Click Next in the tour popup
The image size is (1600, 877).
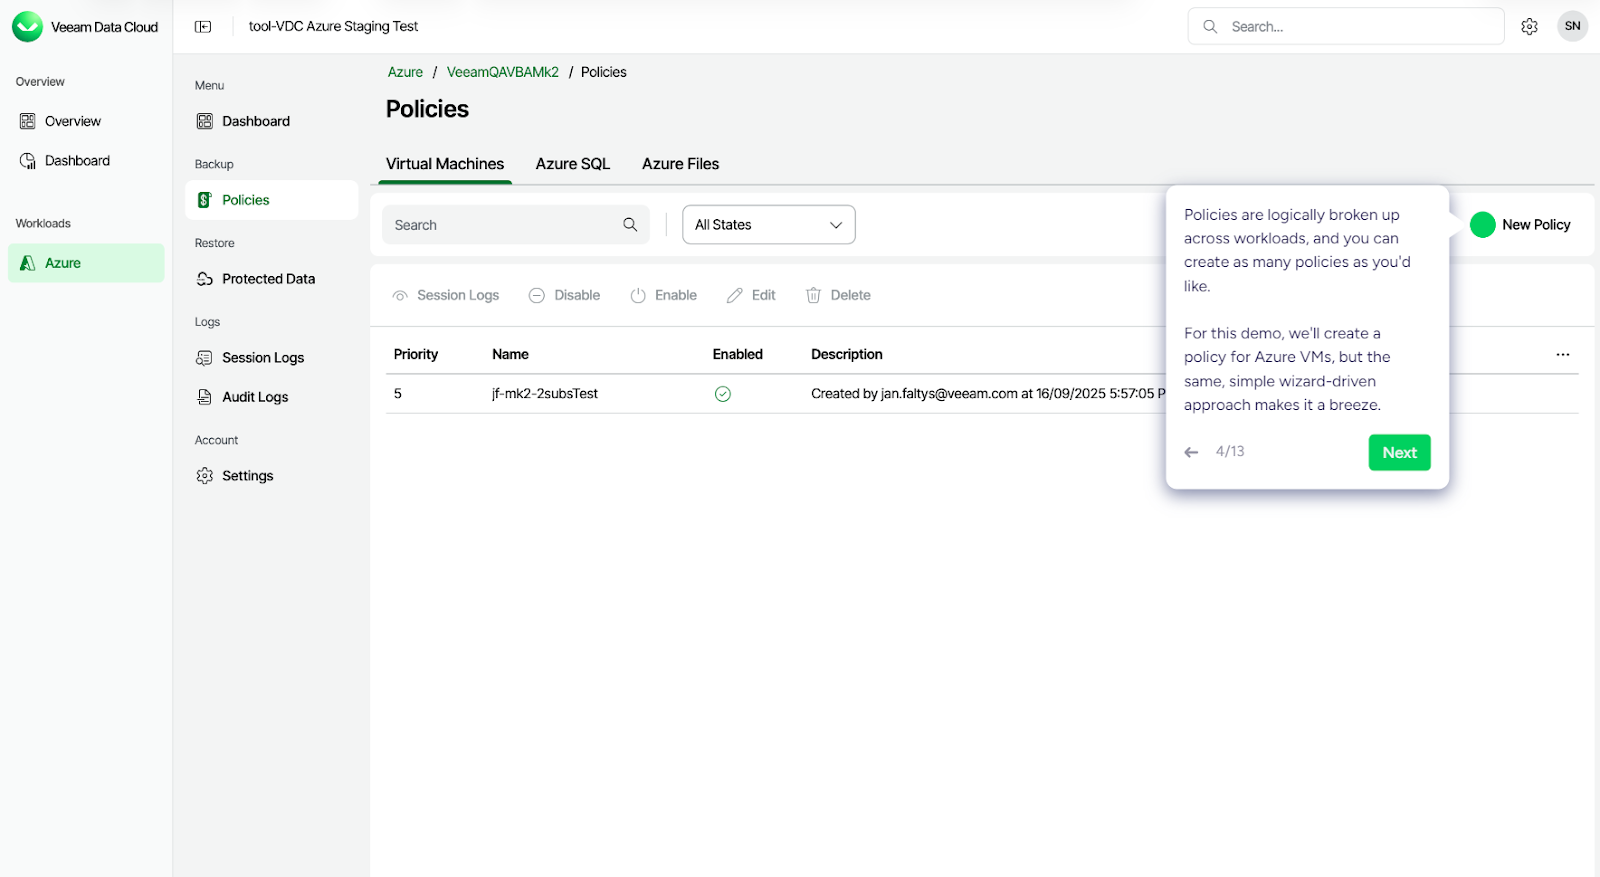click(1399, 452)
